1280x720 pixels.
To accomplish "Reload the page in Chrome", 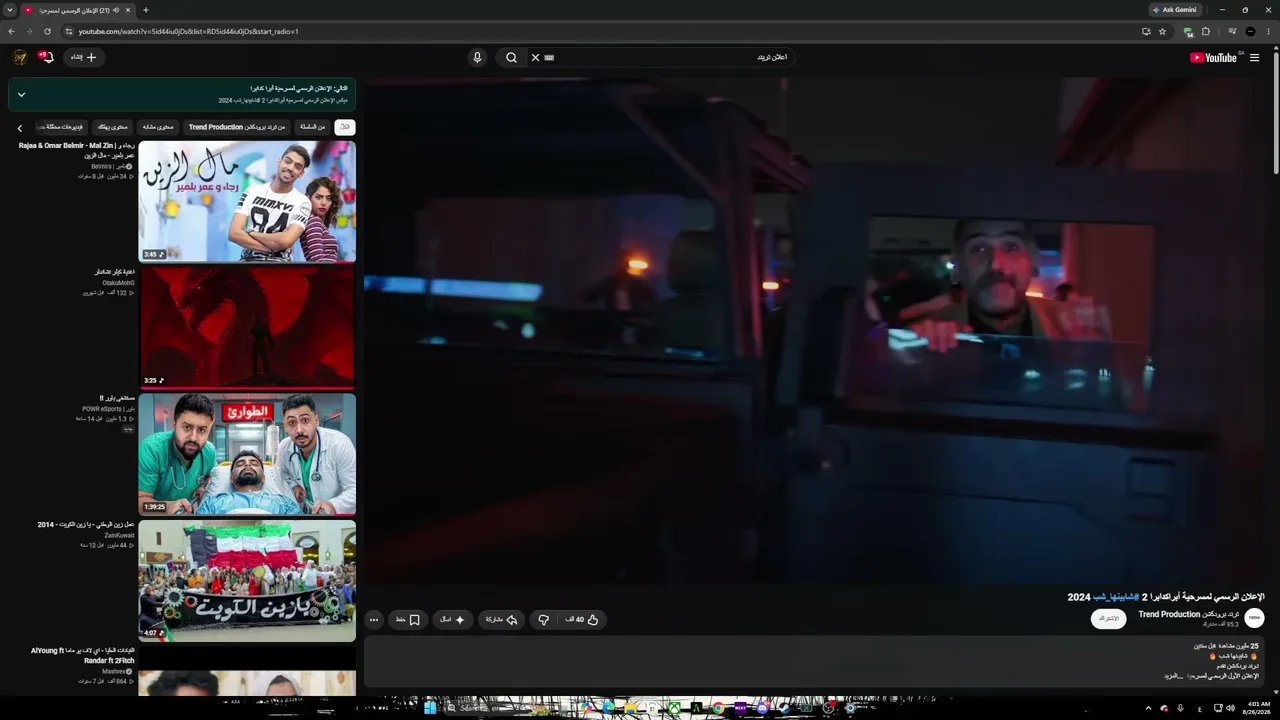I will click(47, 31).
